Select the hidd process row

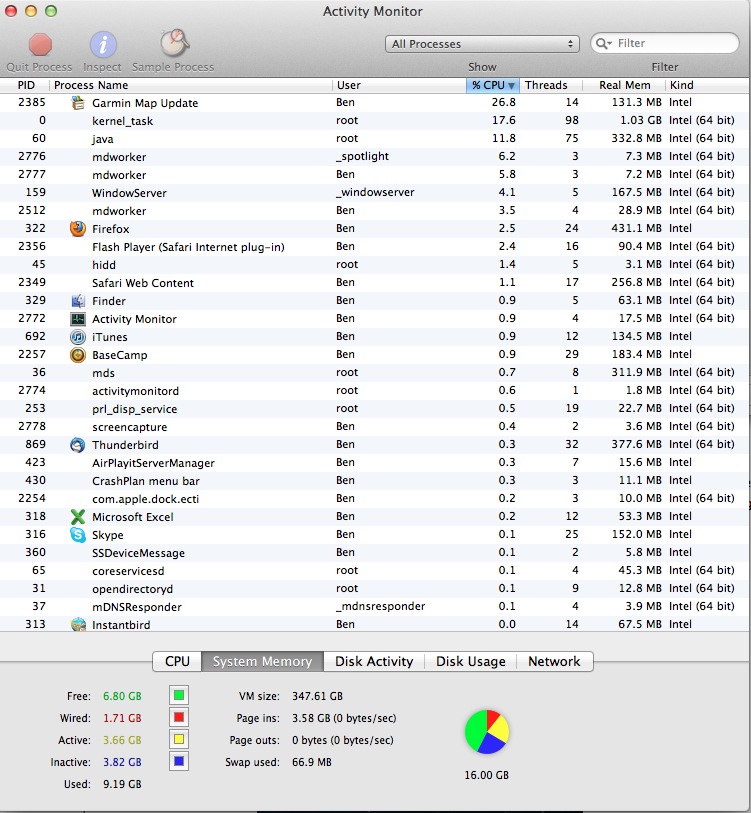pyautogui.click(x=375, y=264)
